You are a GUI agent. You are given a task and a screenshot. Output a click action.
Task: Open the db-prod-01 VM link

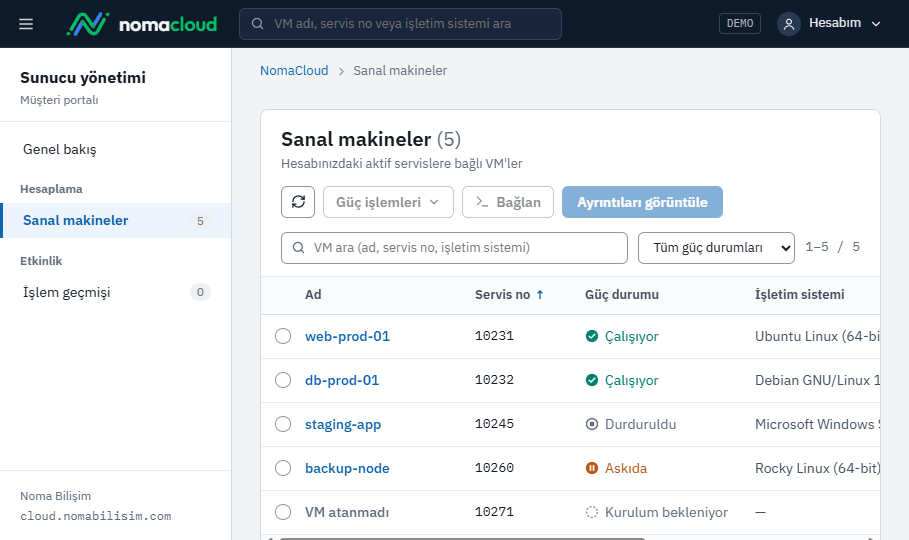click(x=342, y=380)
